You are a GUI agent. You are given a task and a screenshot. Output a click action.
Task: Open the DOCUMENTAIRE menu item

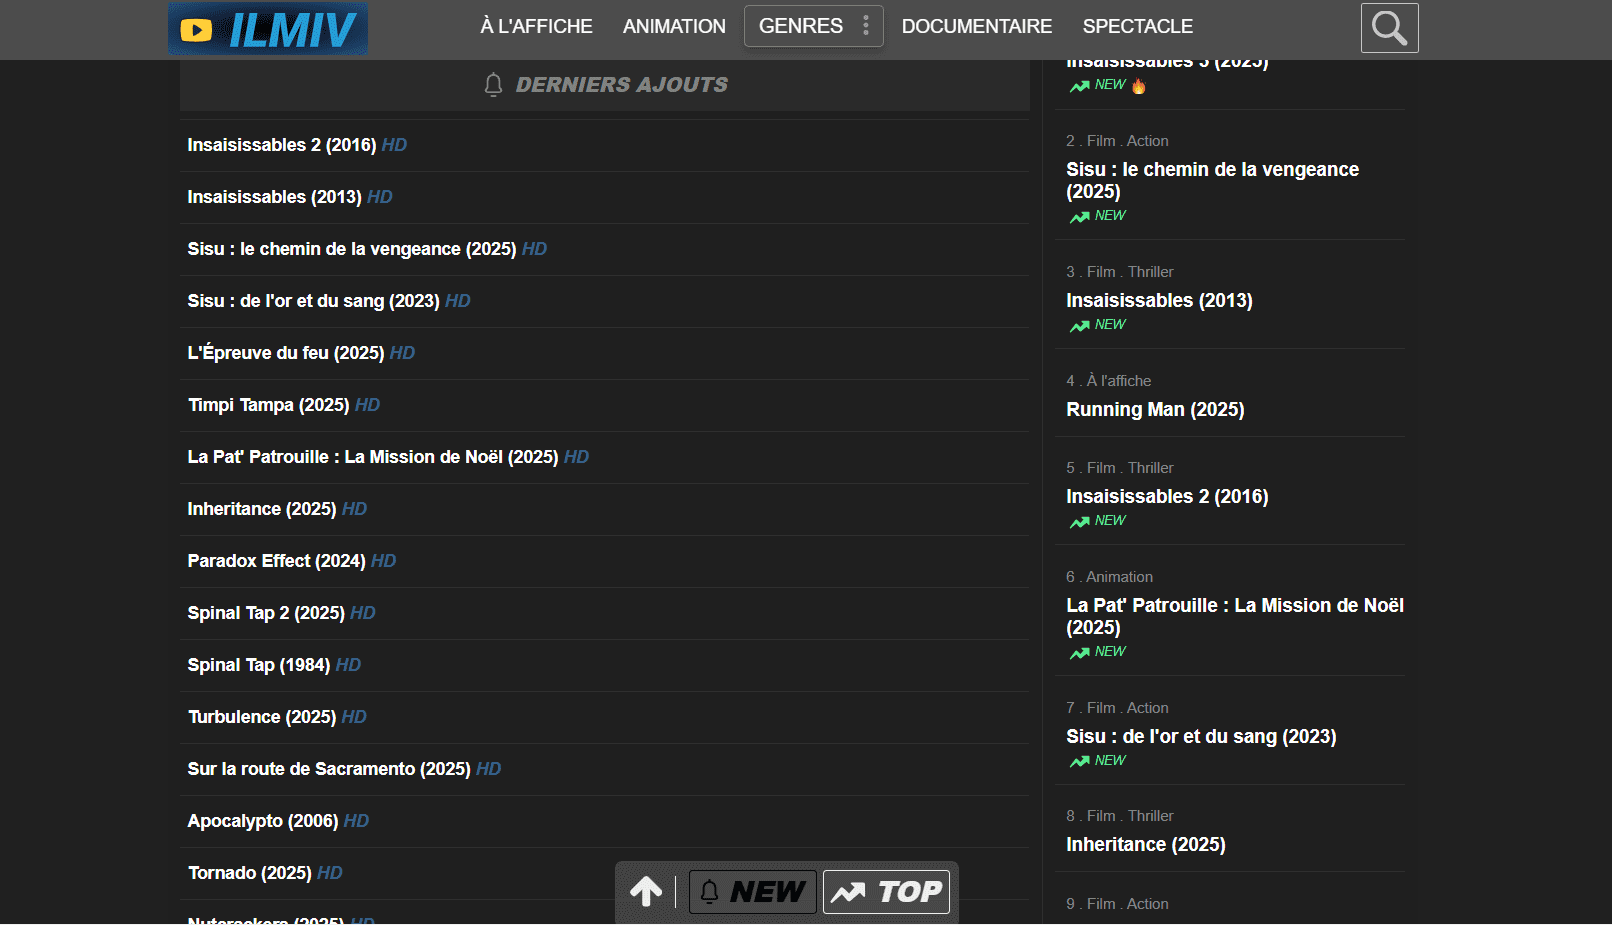point(976,26)
